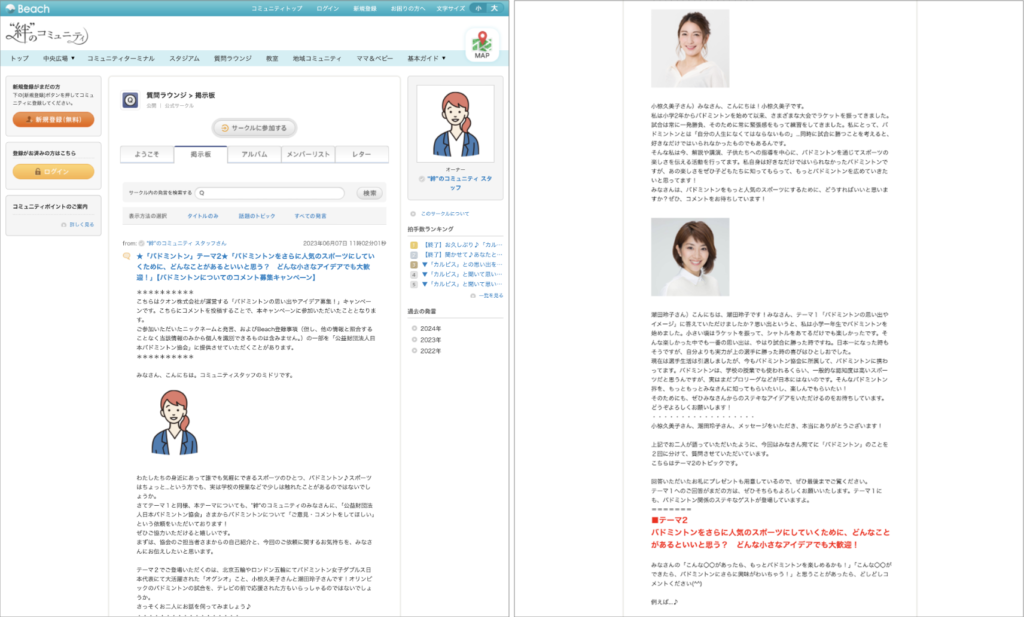This screenshot has width=1024, height=617.
Task: Click お困りの方へ link in top bar
Action: click(x=408, y=8)
